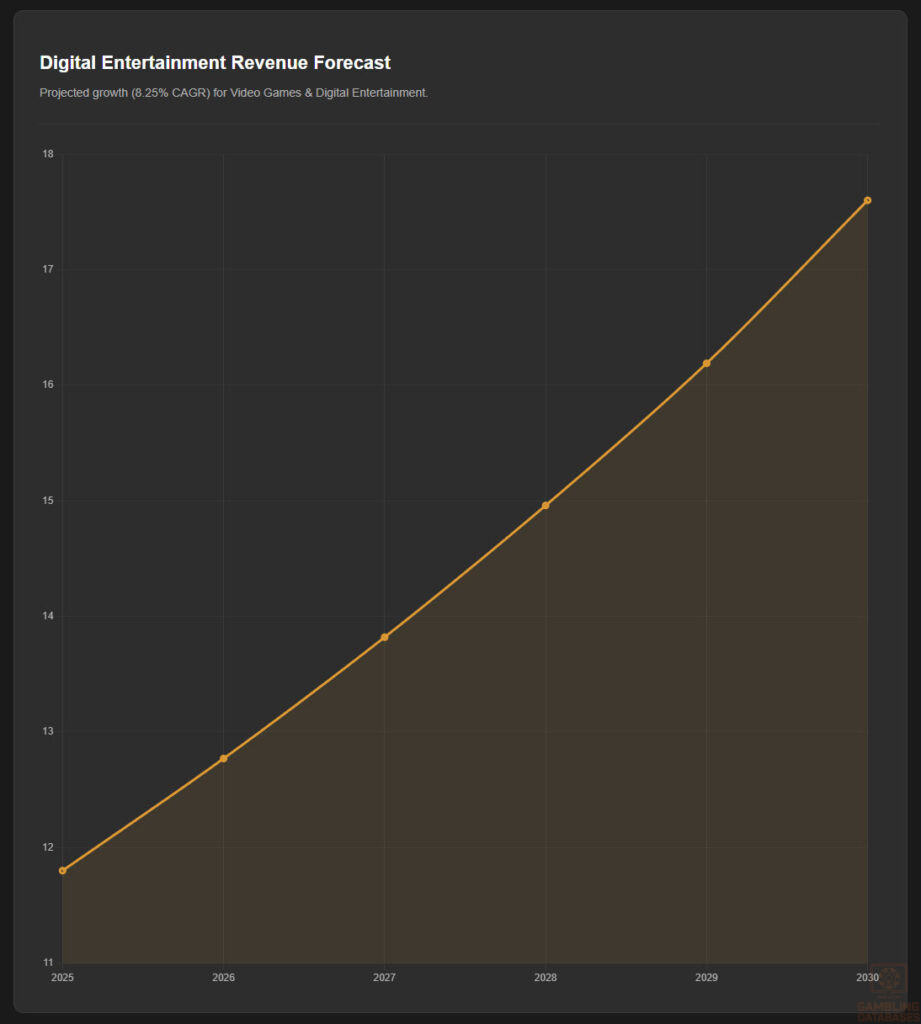Image resolution: width=921 pixels, height=1024 pixels.
Task: Click the 11 y-axis label
Action: click(46, 961)
